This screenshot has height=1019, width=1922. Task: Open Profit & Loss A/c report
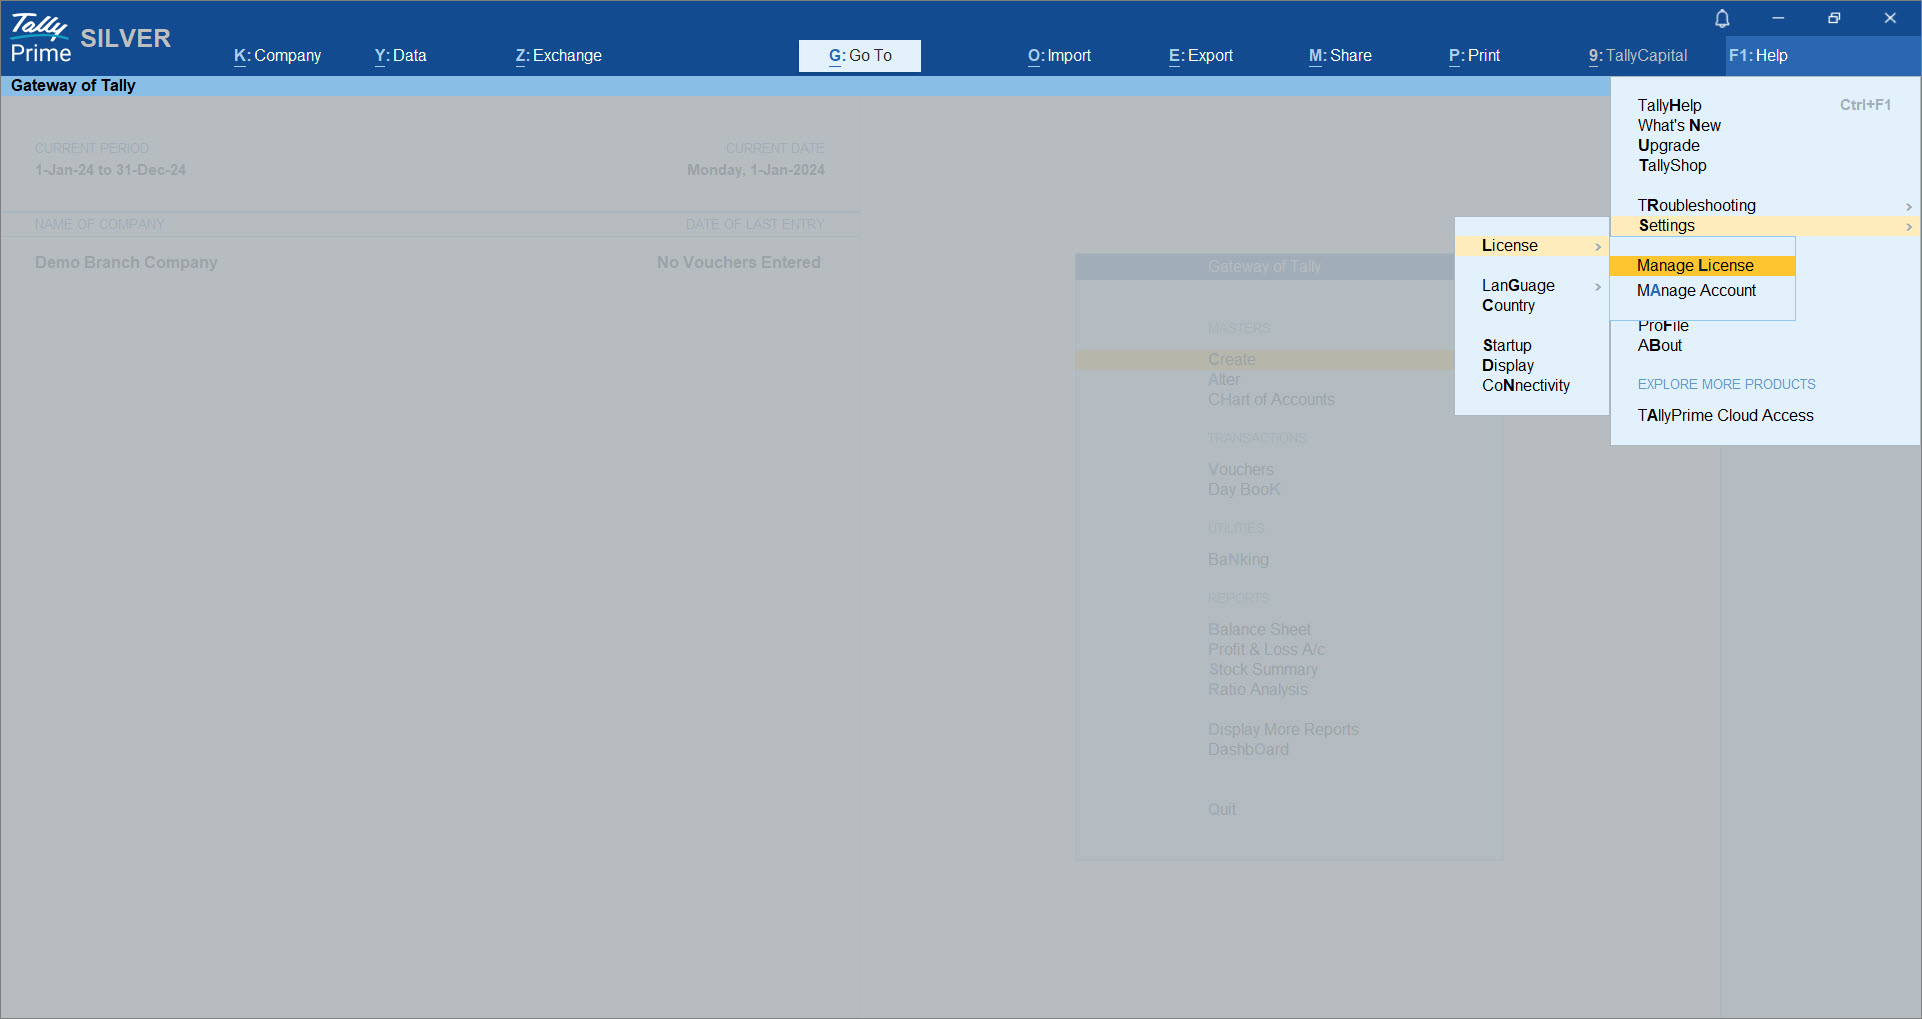(x=1266, y=650)
